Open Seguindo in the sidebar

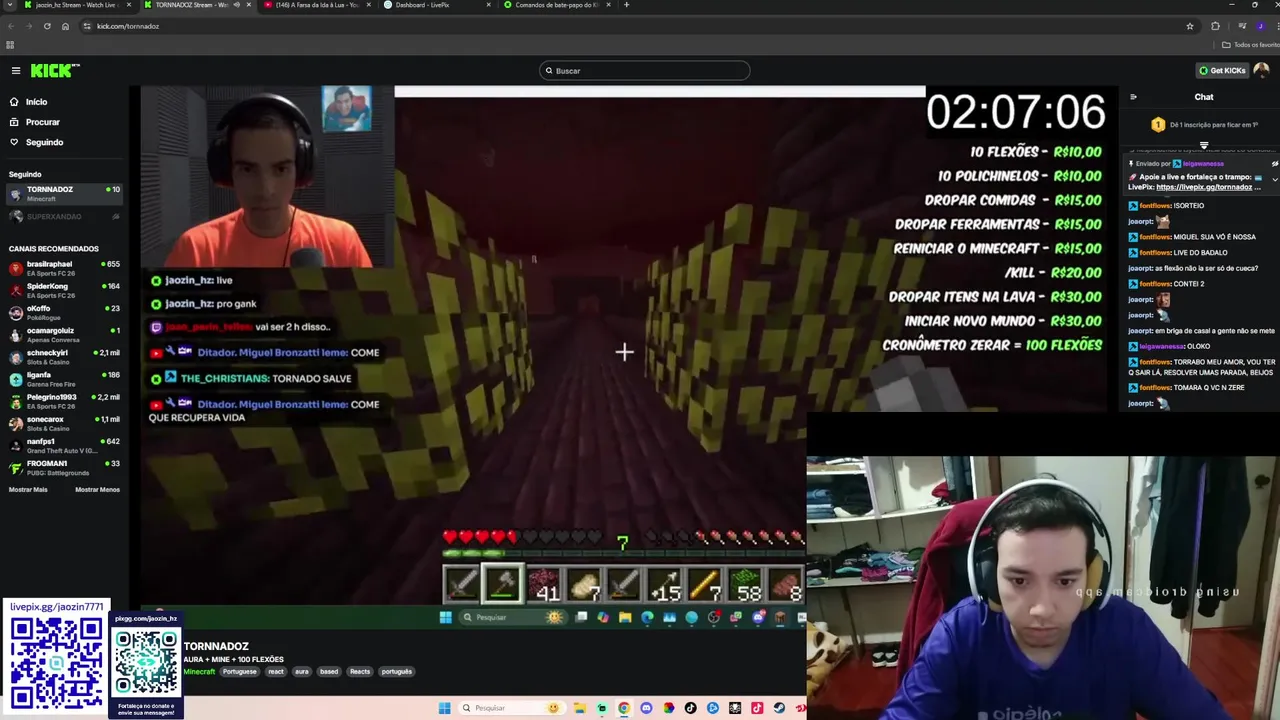[44, 142]
